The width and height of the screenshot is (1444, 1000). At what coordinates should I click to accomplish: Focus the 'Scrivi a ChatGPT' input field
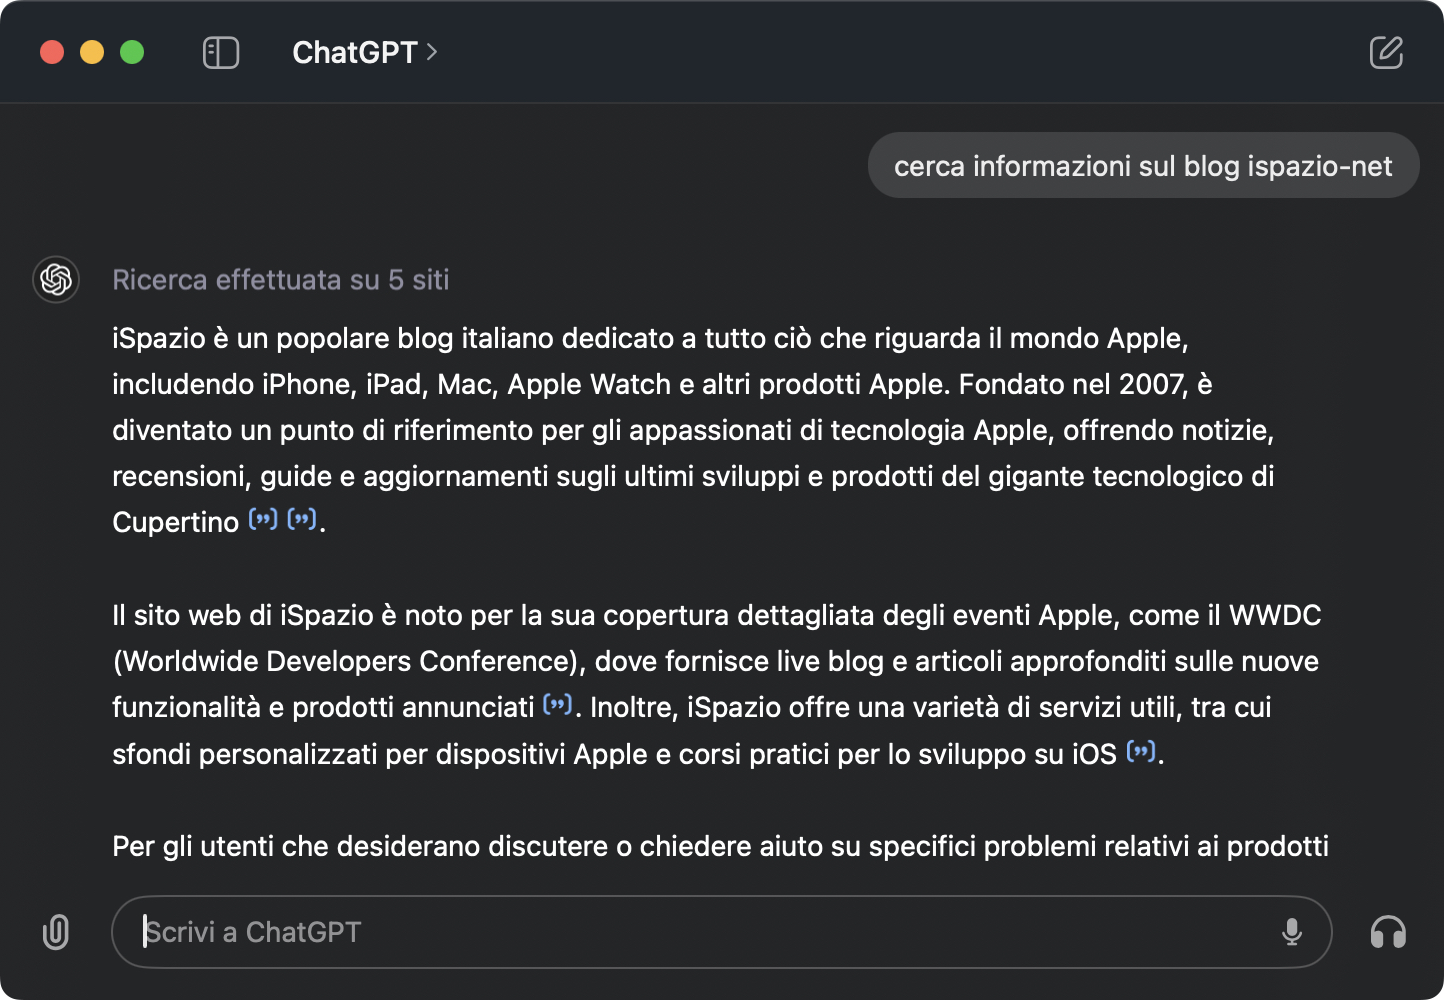coord(722,932)
